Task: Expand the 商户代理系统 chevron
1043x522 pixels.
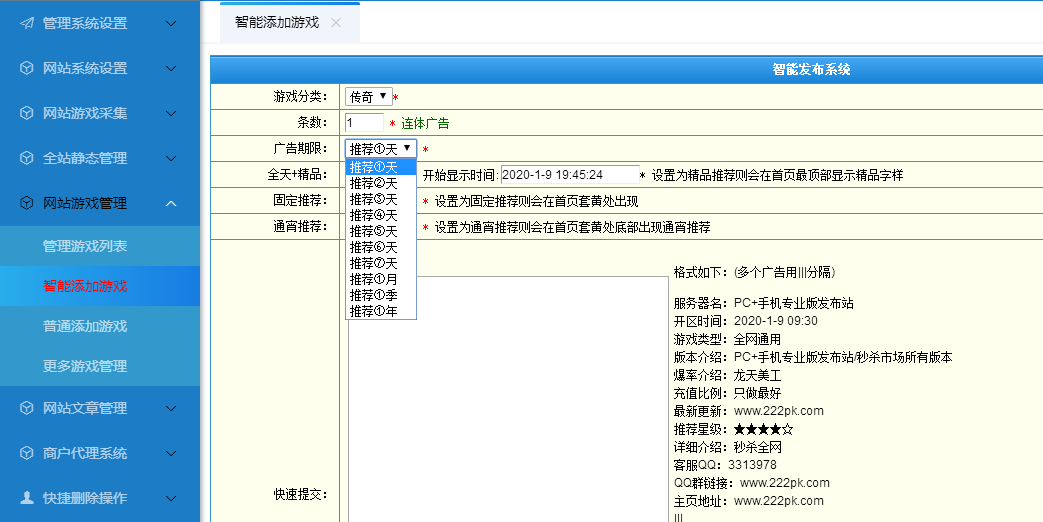Action: (171, 453)
